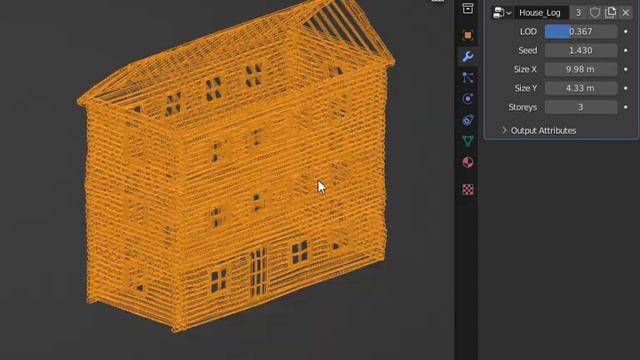This screenshot has width=640, height=360.
Task: Toggle the fake user shield icon
Action: point(595,13)
